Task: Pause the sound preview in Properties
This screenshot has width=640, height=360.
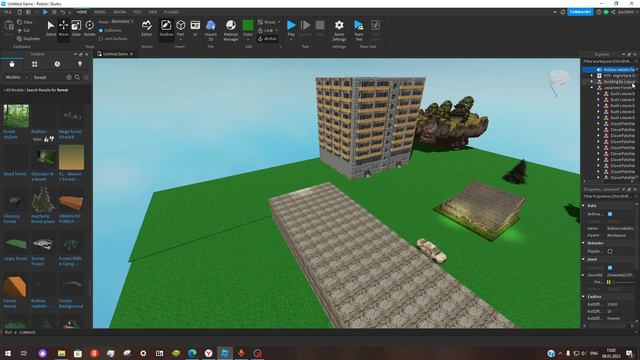Action: [x=609, y=282]
